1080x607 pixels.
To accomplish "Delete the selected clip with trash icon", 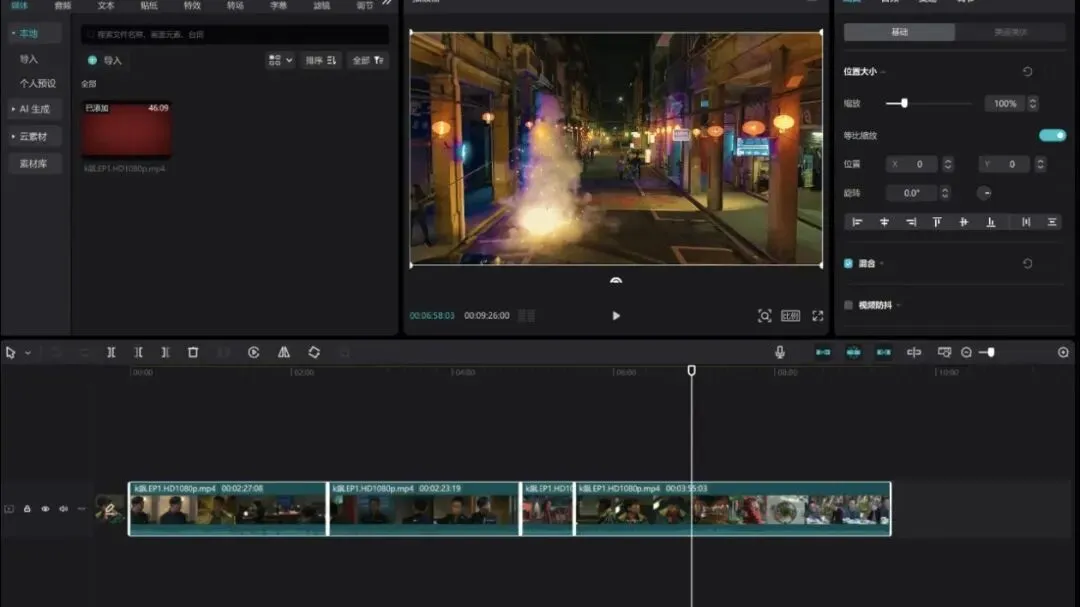I will [193, 353].
